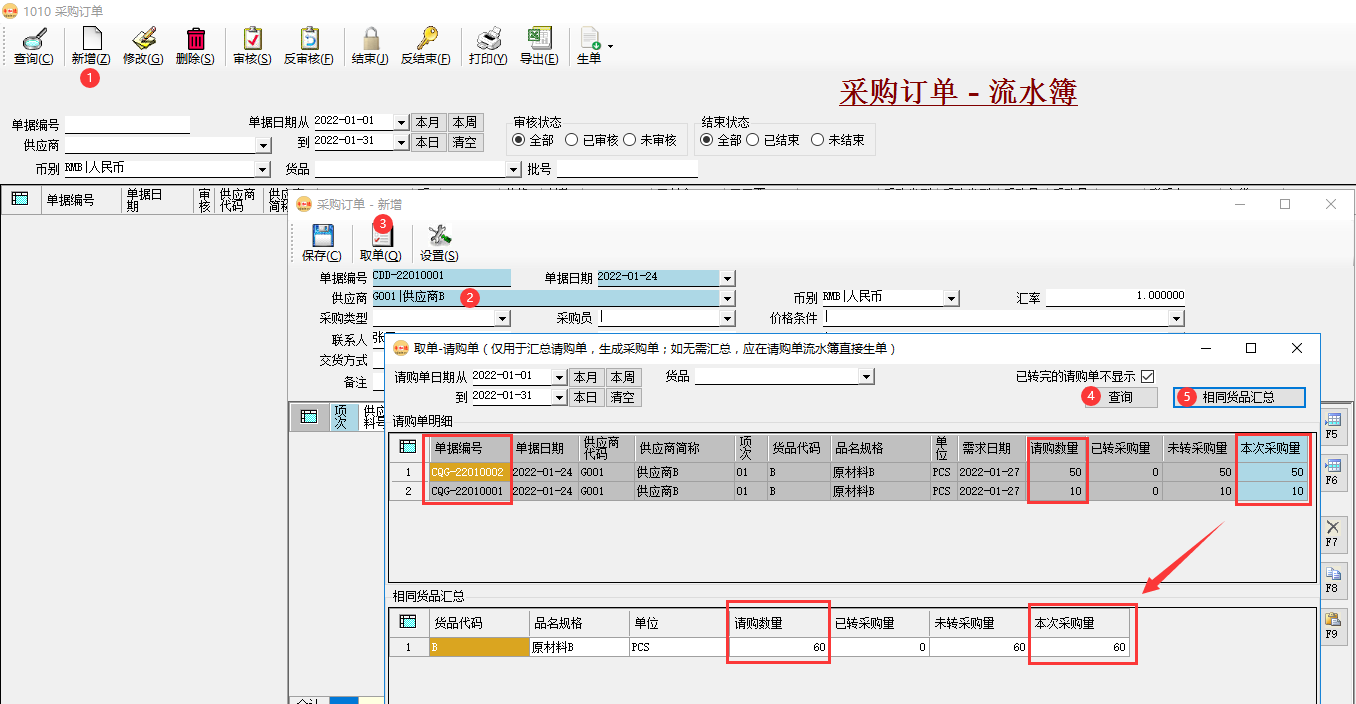The width and height of the screenshot is (1356, 704).
Task: Click the 导出 Excel export icon
Action: click(x=539, y=40)
